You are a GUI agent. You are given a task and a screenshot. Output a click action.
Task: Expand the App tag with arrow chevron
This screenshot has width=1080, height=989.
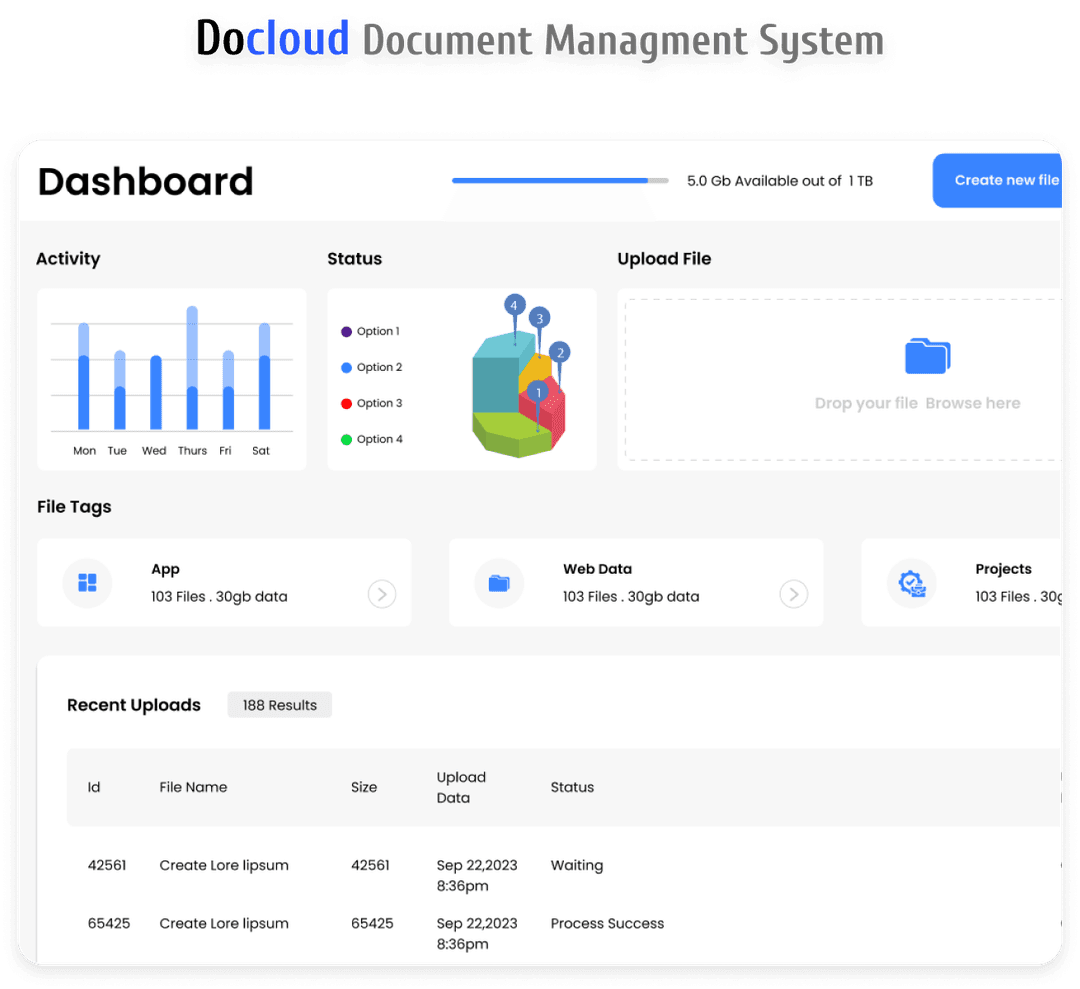[x=381, y=595]
